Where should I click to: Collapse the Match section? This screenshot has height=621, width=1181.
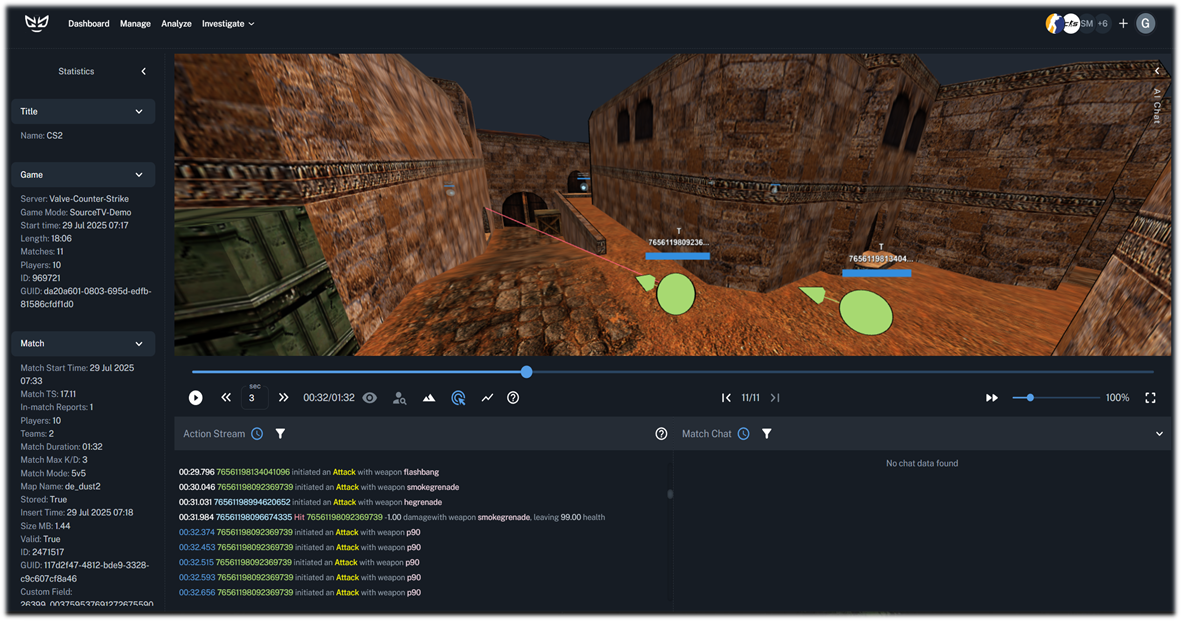click(83, 344)
